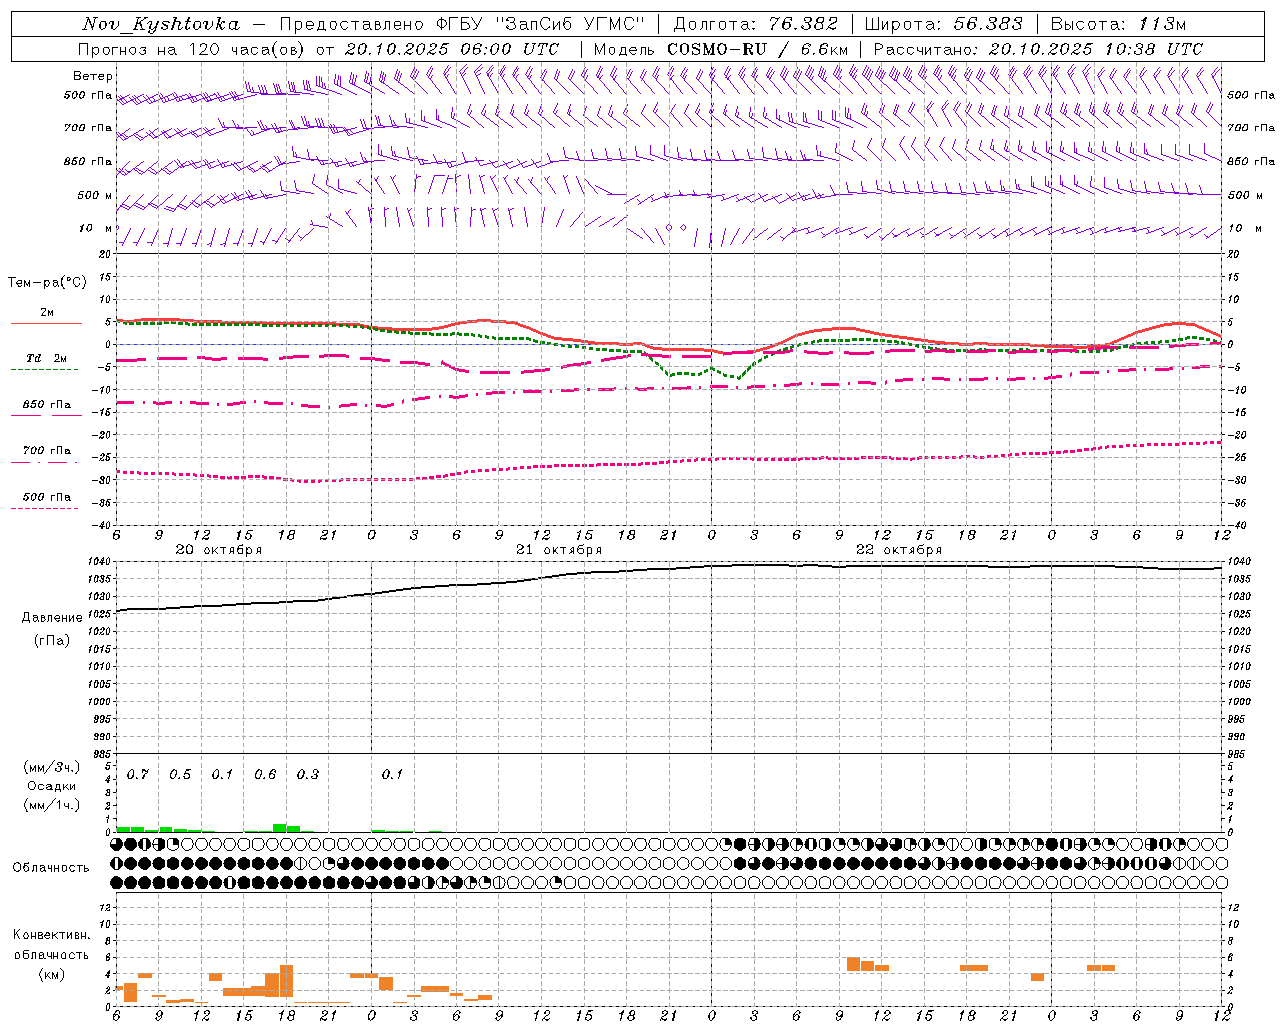The image size is (1280, 1024).
Task: Click the precipitation value 0.6
Action: tap(265, 775)
